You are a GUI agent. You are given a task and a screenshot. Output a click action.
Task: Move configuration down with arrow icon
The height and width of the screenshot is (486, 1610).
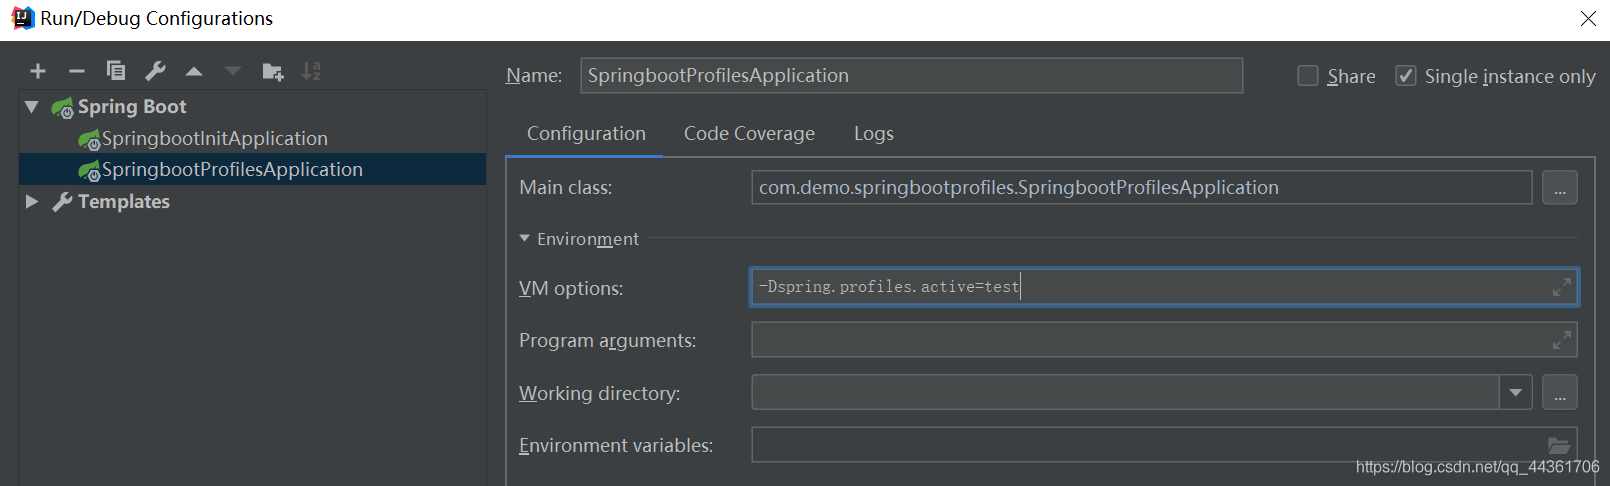(233, 71)
